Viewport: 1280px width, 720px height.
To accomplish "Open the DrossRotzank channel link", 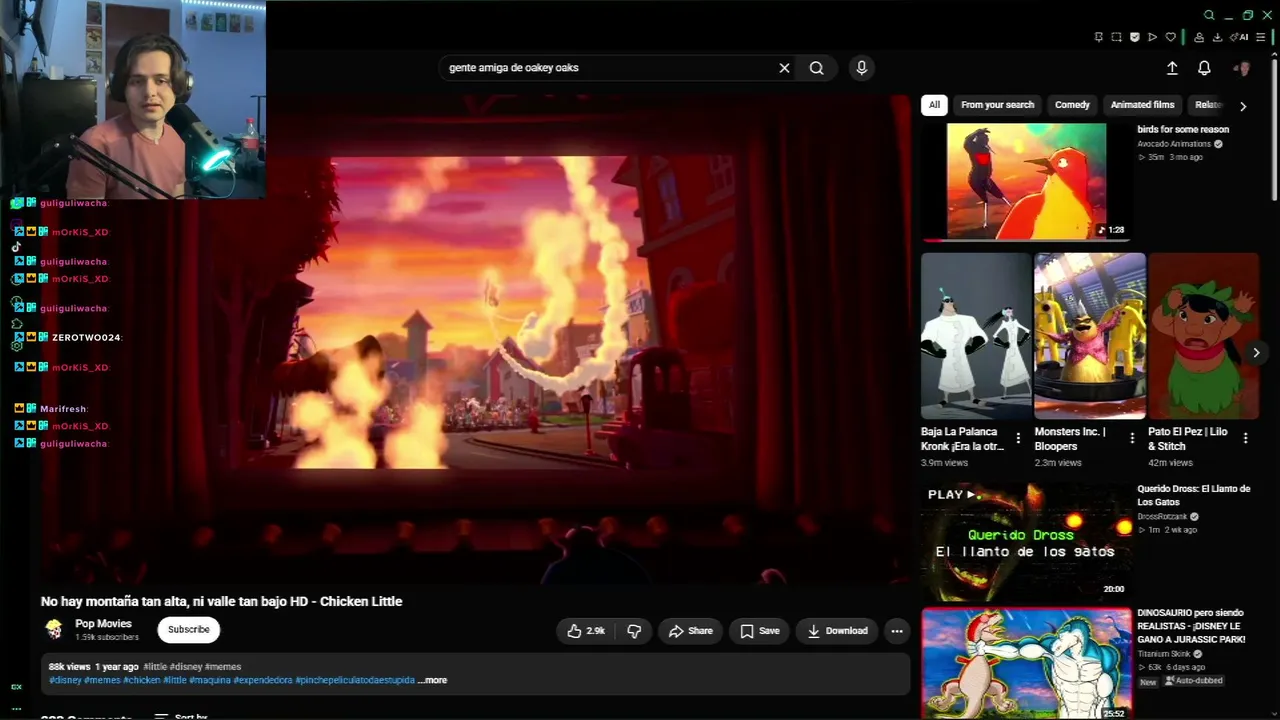I will click(x=1164, y=517).
